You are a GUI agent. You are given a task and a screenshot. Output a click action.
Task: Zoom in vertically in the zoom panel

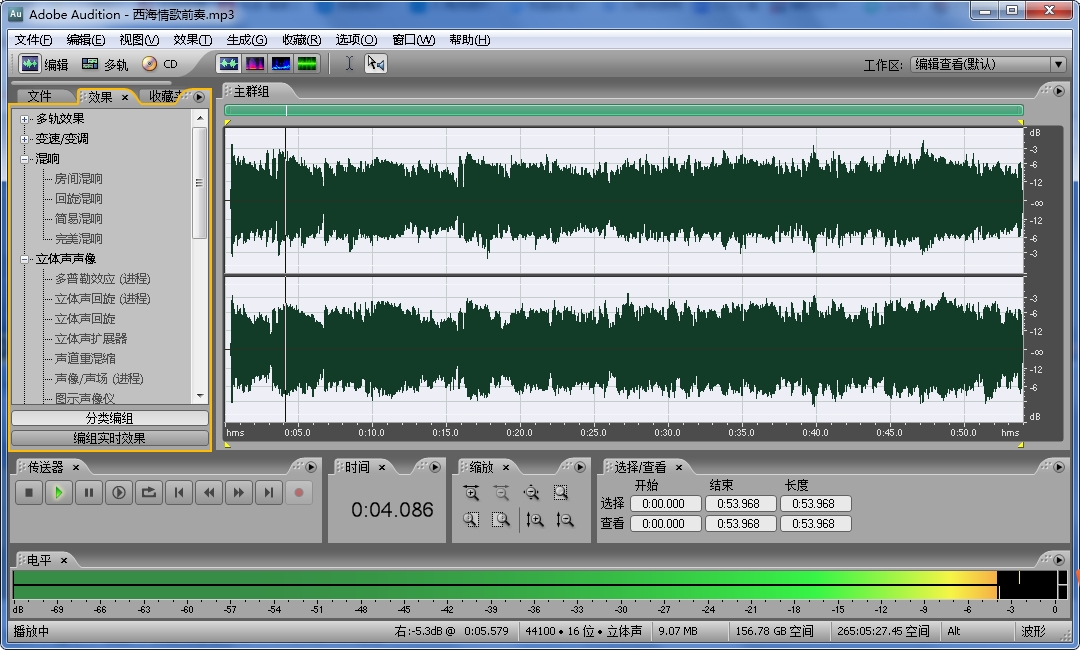tap(535, 520)
